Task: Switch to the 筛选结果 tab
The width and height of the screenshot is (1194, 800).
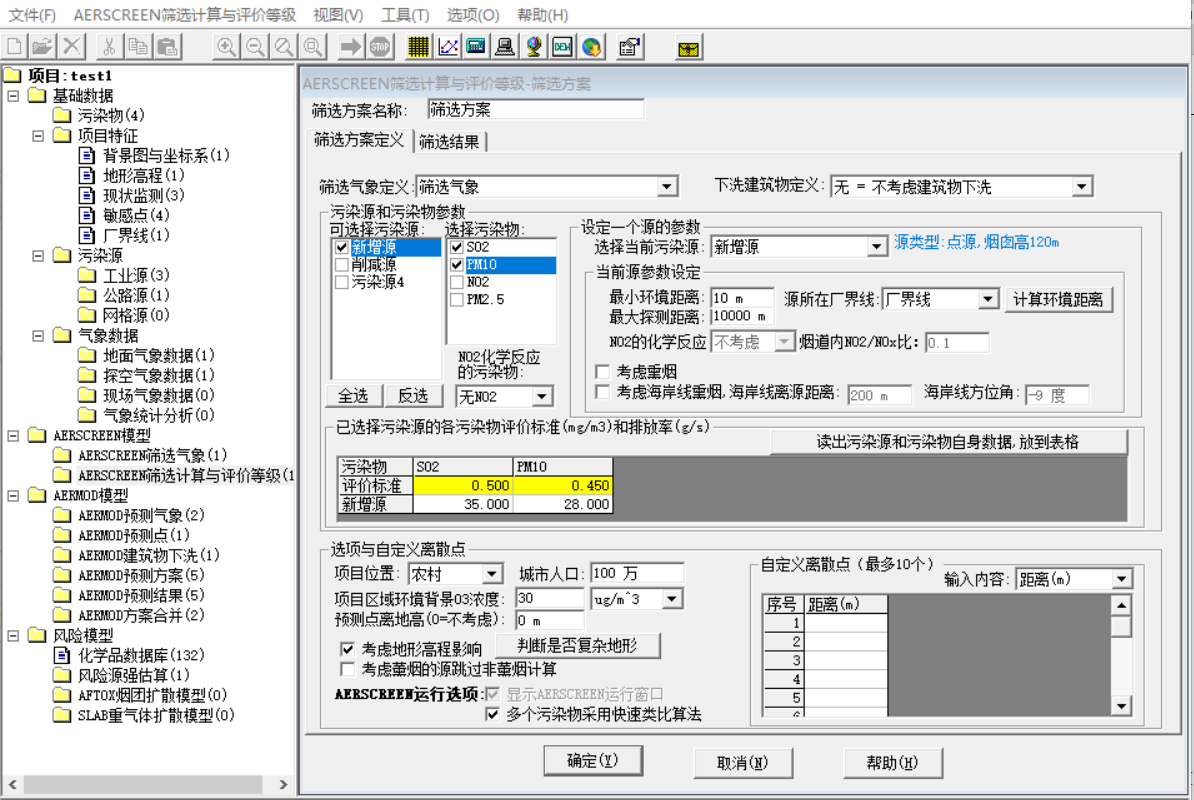Action: 449,142
